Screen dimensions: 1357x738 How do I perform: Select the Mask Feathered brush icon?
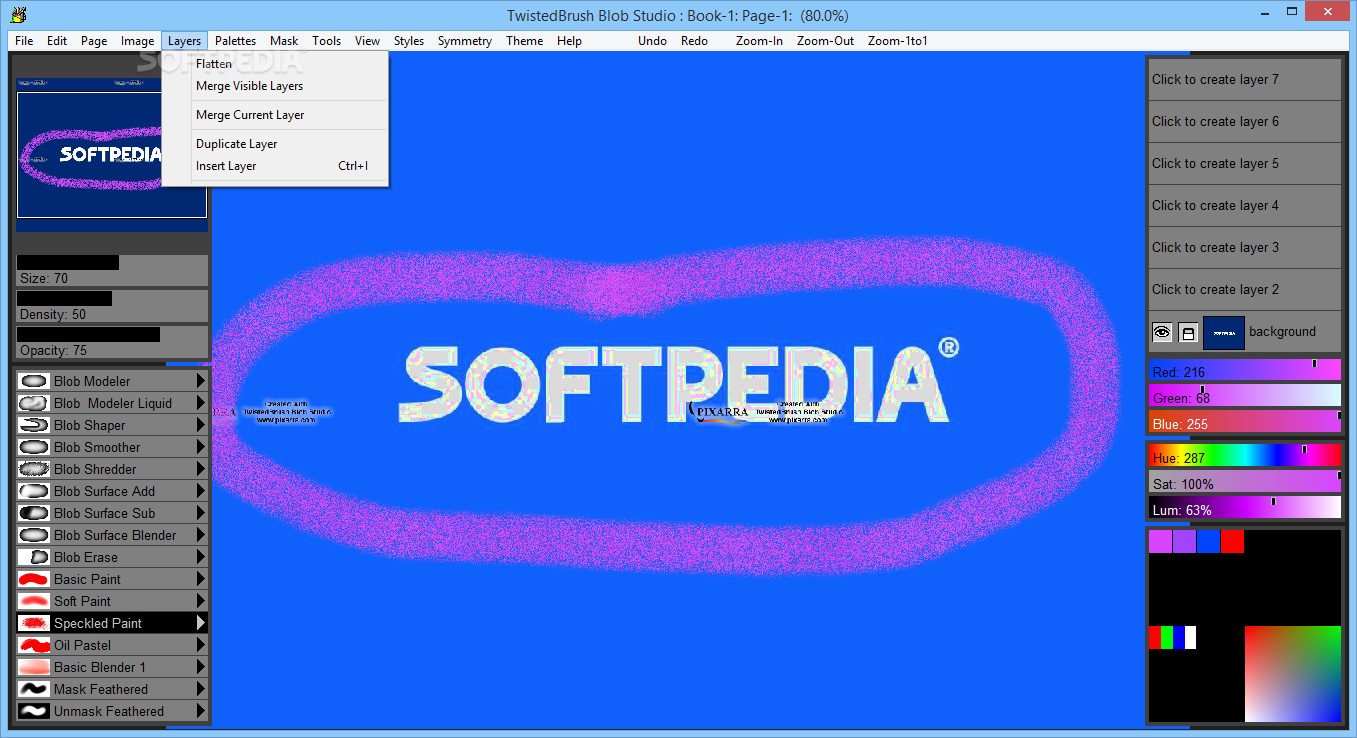point(34,689)
